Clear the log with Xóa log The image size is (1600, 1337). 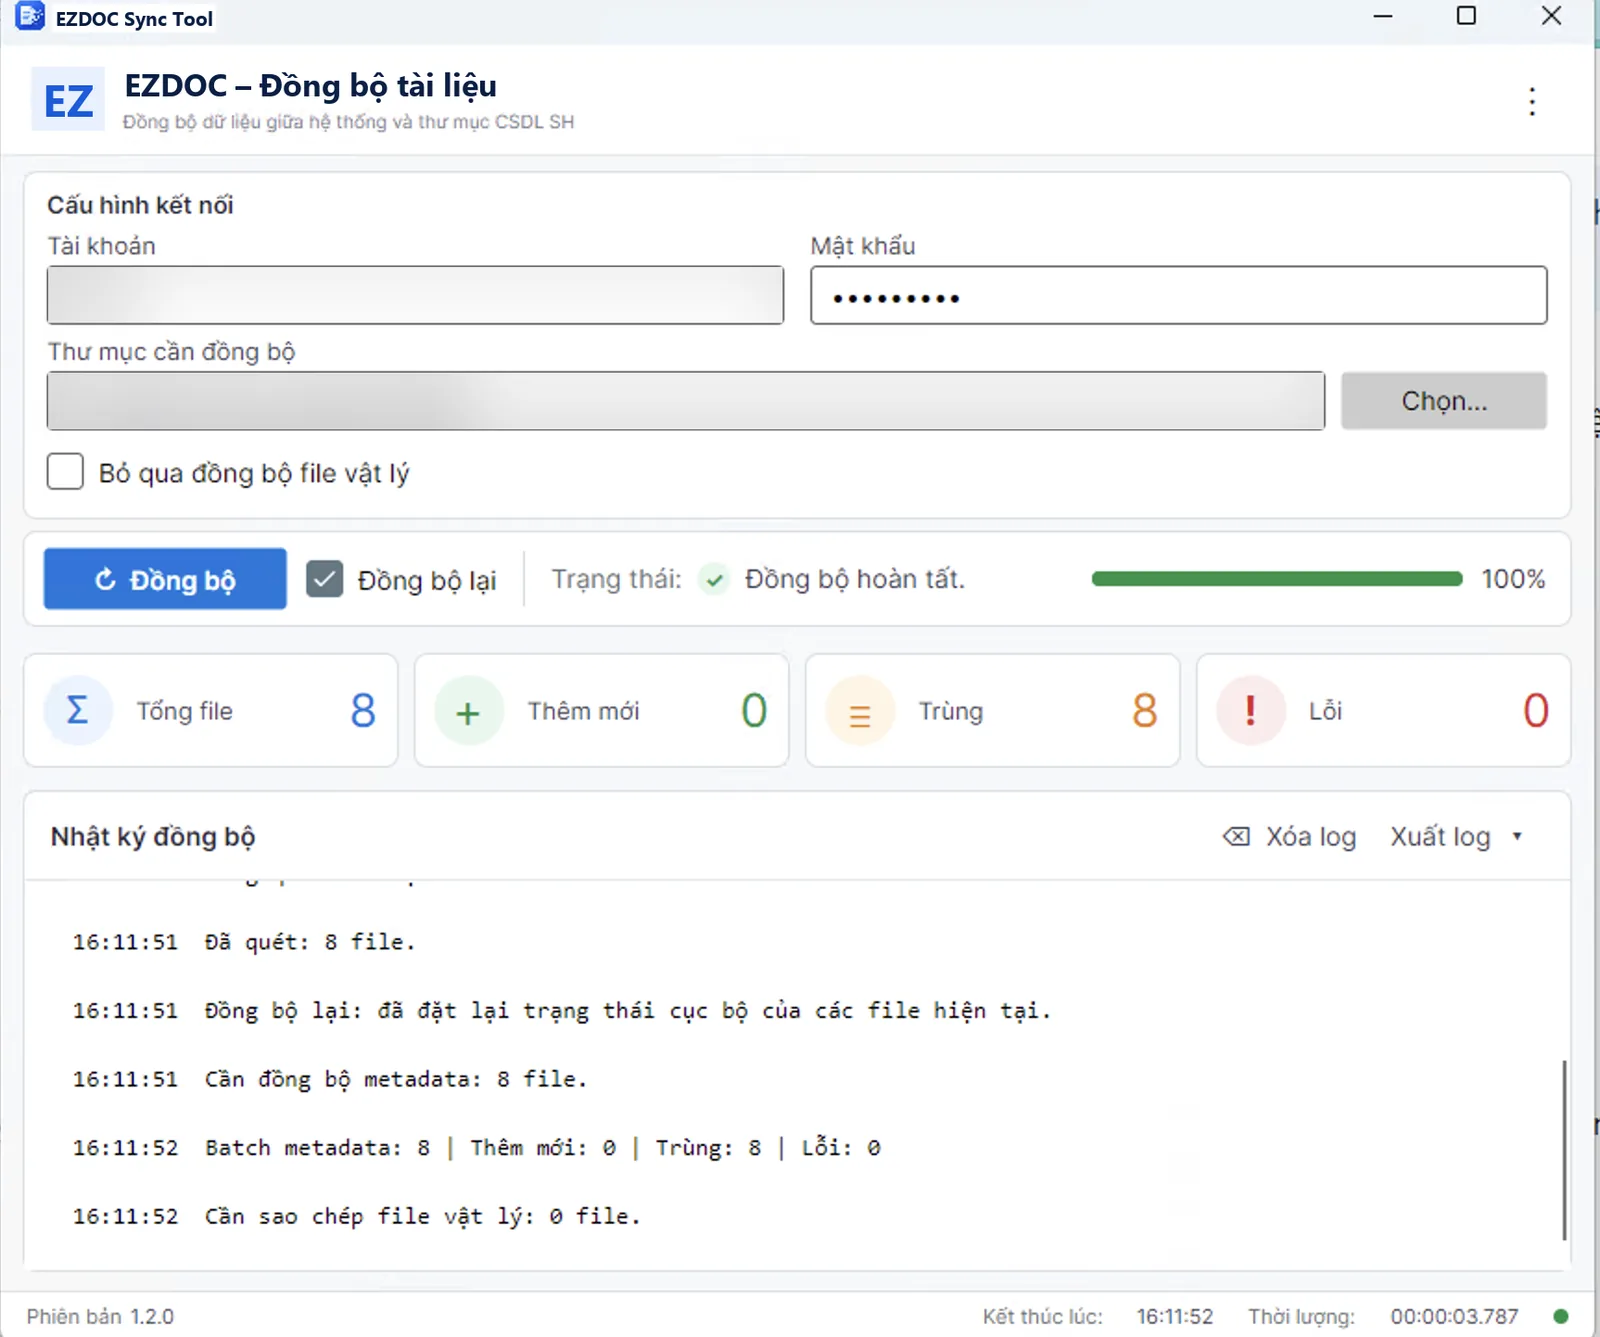(x=1290, y=836)
